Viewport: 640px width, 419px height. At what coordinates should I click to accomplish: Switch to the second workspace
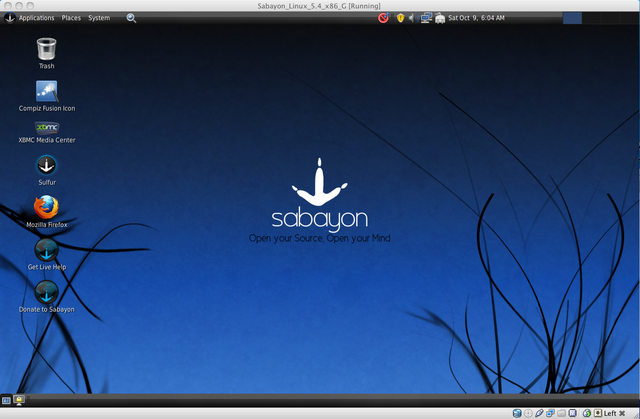click(x=591, y=18)
